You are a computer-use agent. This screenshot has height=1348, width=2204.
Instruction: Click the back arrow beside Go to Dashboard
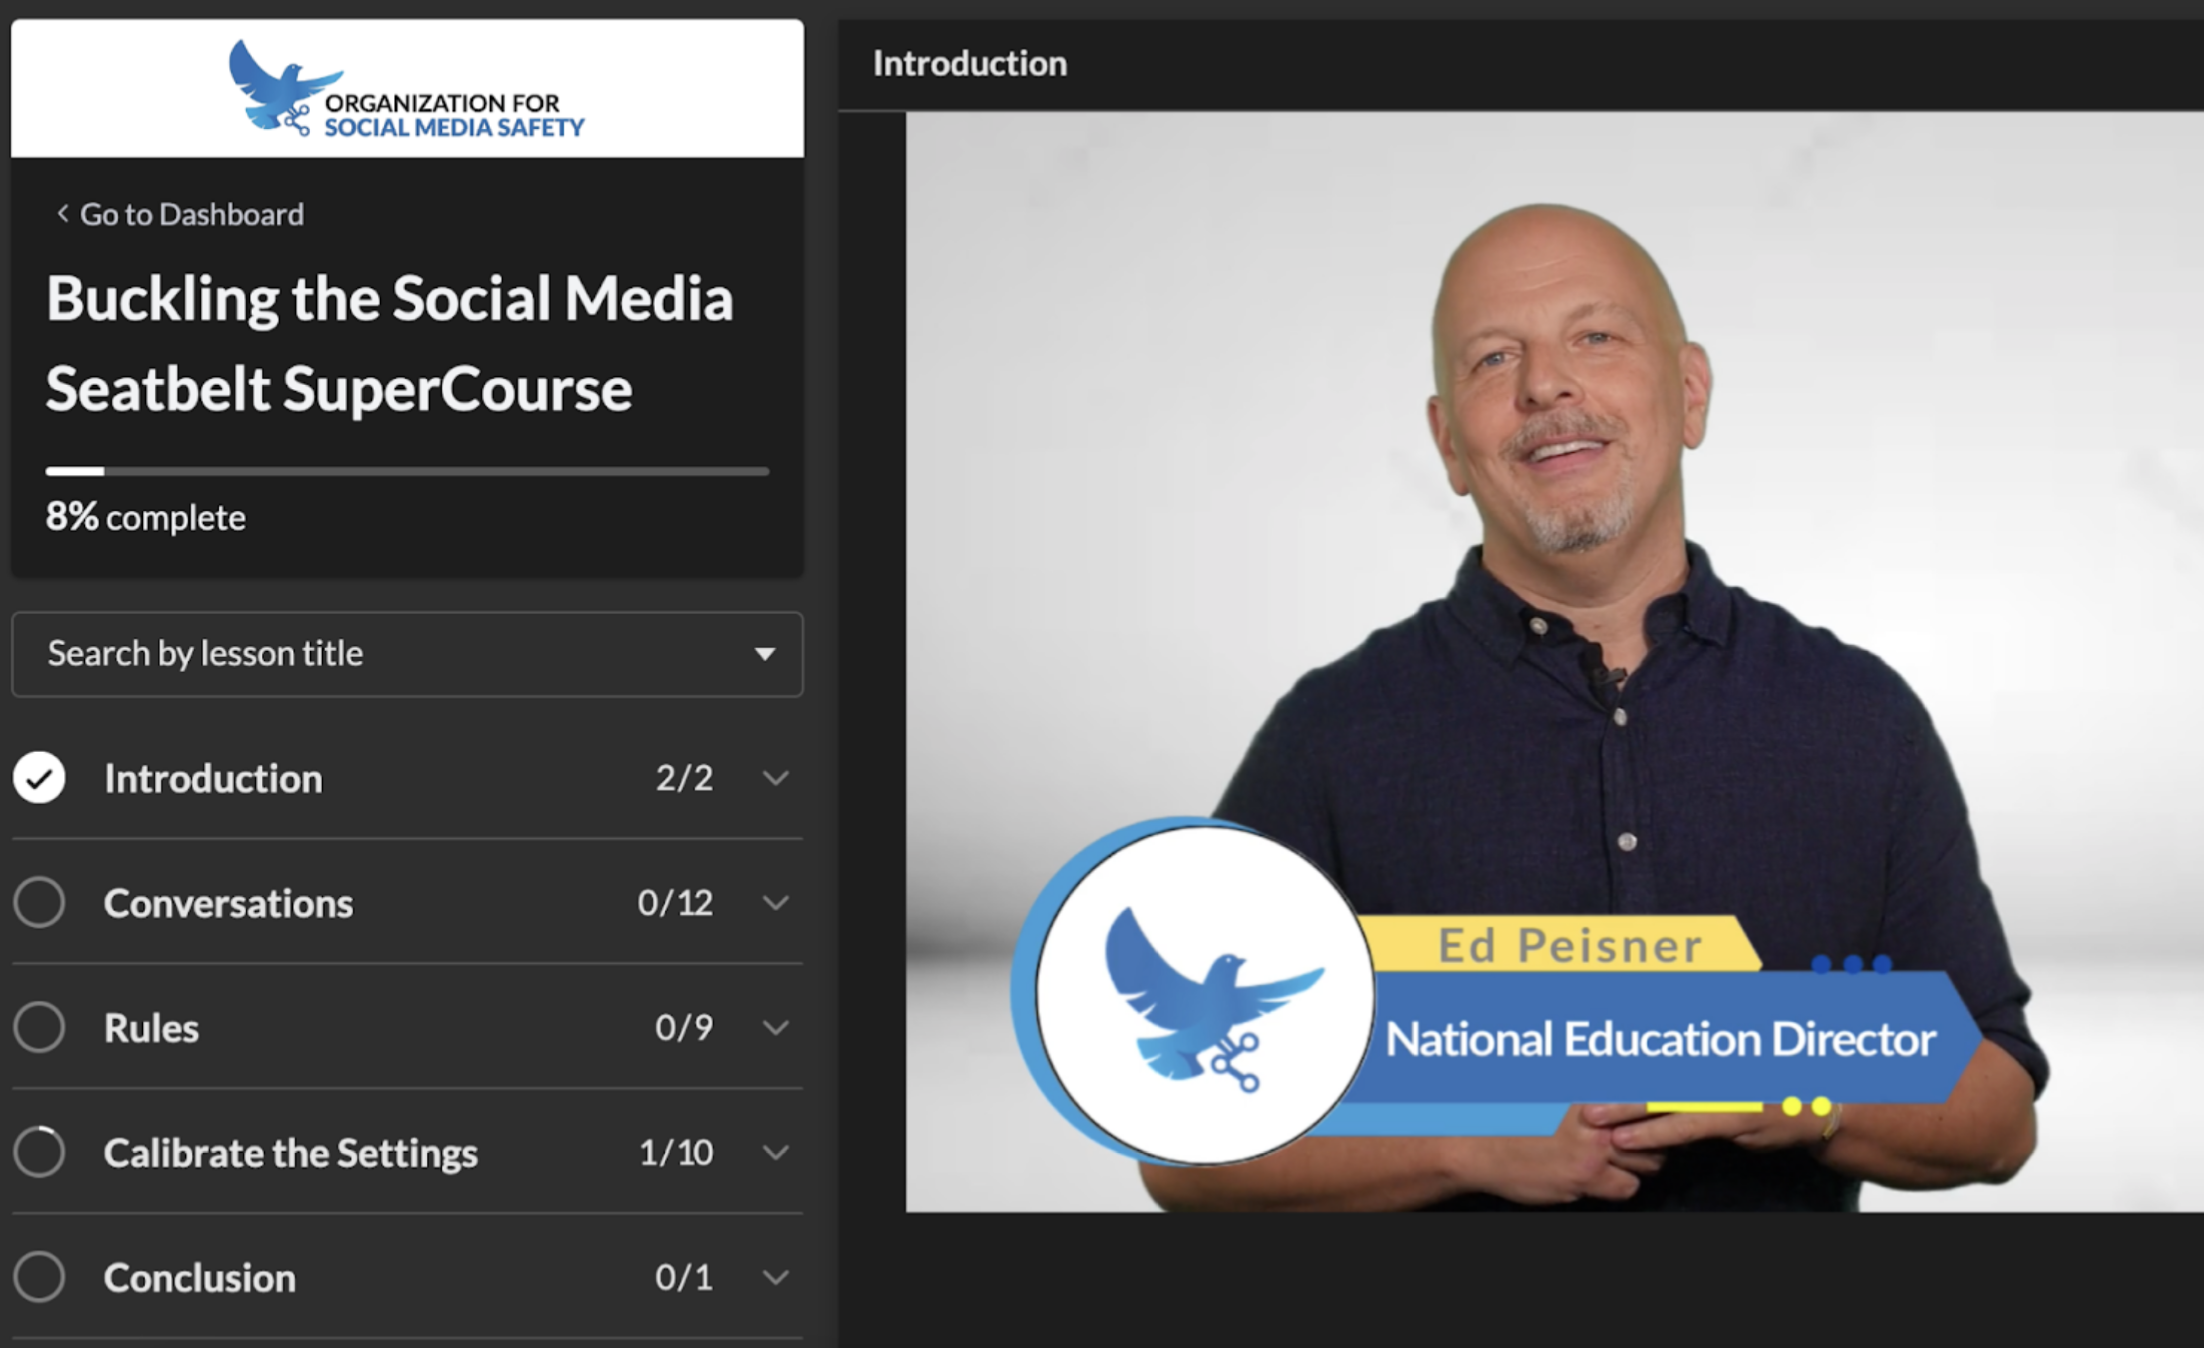pos(62,214)
